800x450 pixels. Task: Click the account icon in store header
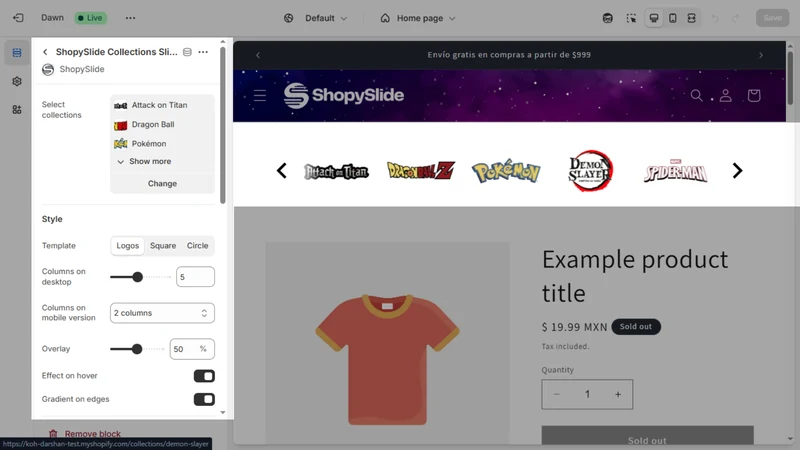point(726,95)
